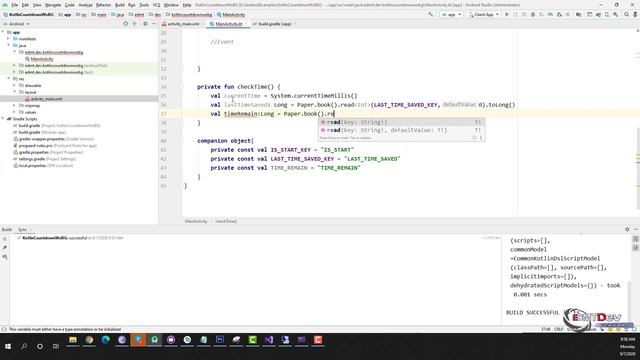Open the VCS menu
640x360 pixels.
156,5
